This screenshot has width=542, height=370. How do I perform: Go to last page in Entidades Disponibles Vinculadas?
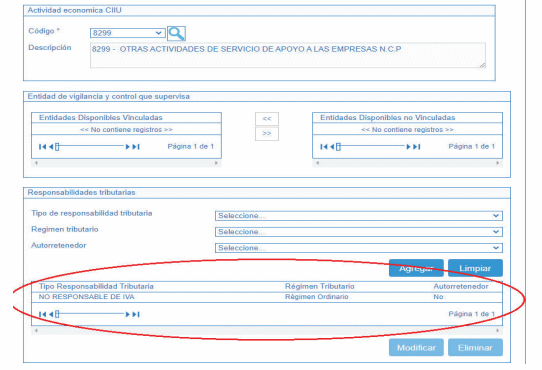(136, 147)
